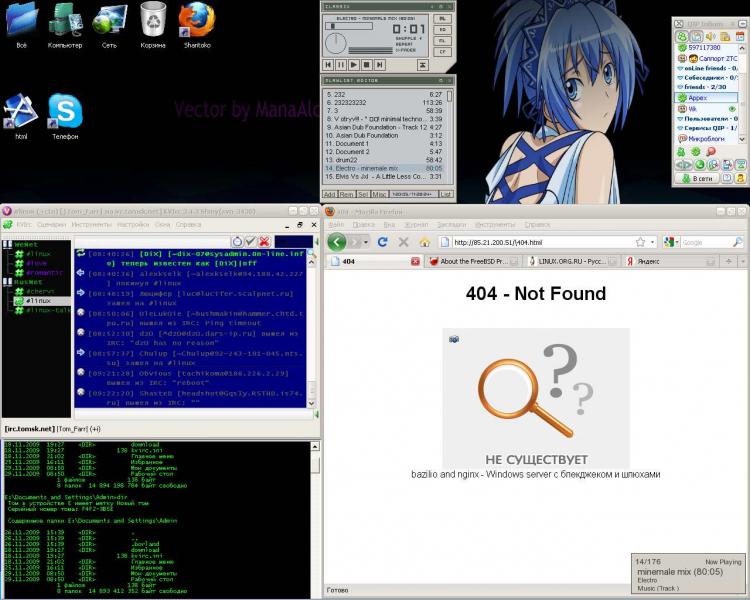
Task: Open the Firefox shortcut on the desktop
Action: 197,25
